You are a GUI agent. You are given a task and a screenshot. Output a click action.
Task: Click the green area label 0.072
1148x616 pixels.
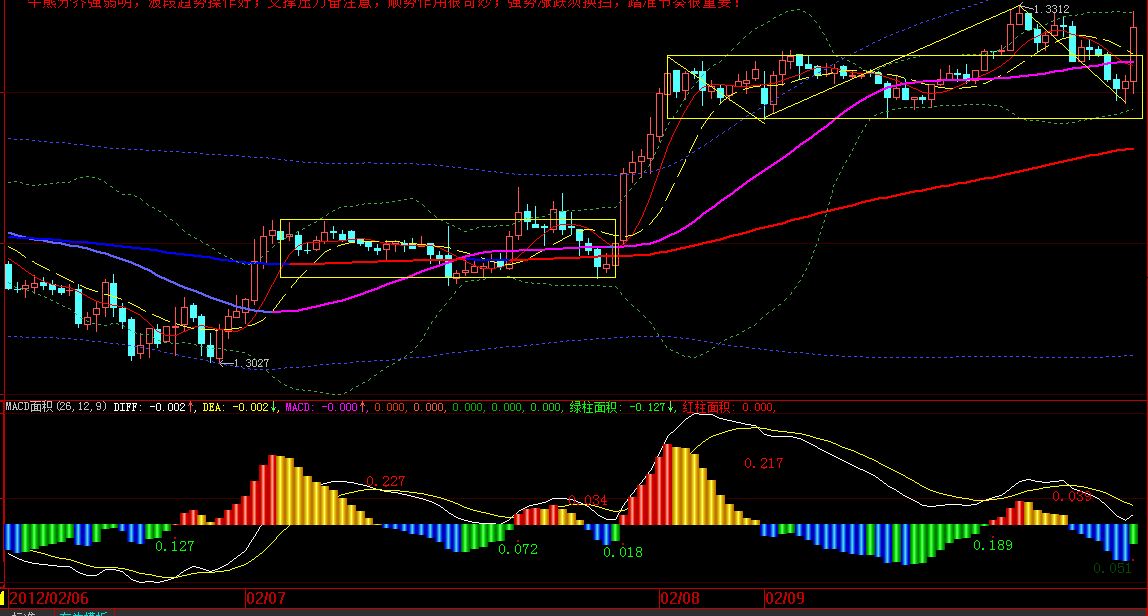518,549
